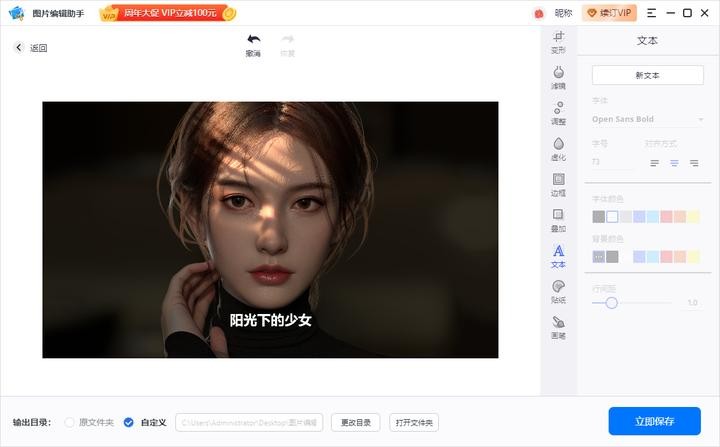
Task: Open the 调整 adjustment tool
Action: [558, 113]
